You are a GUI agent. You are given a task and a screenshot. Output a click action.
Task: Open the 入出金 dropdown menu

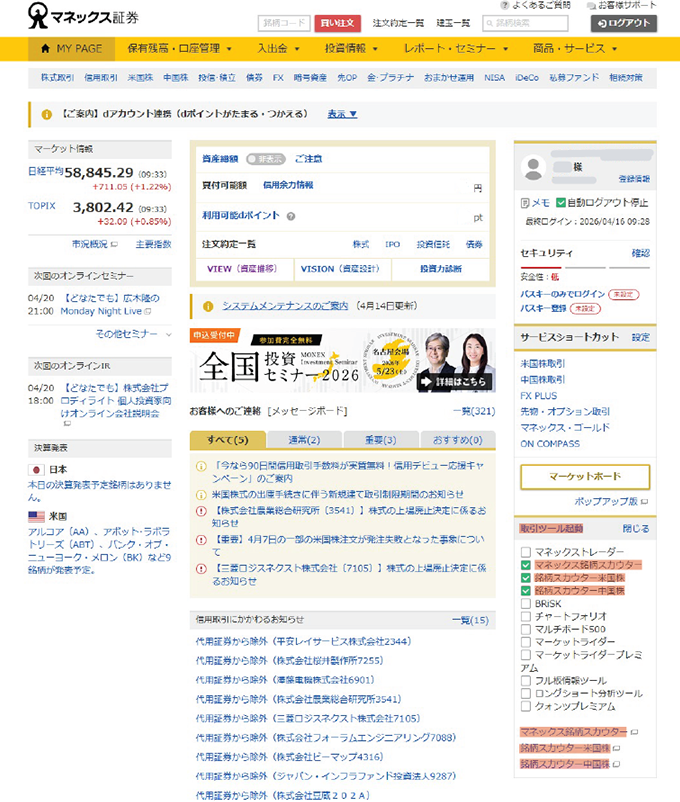[278, 49]
